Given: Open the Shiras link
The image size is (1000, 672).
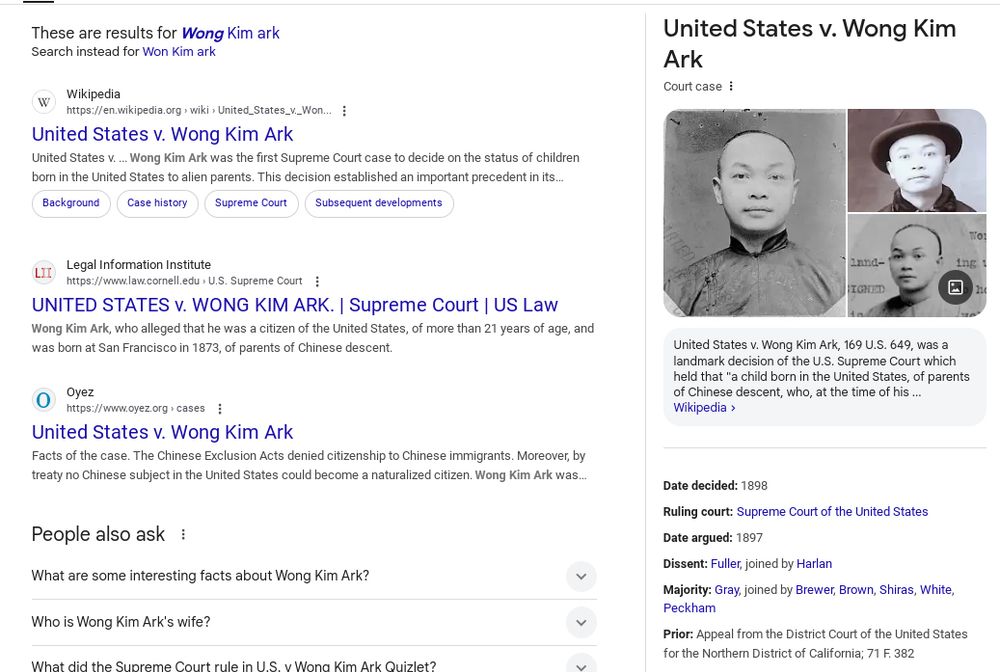Looking at the screenshot, I should coord(897,590).
